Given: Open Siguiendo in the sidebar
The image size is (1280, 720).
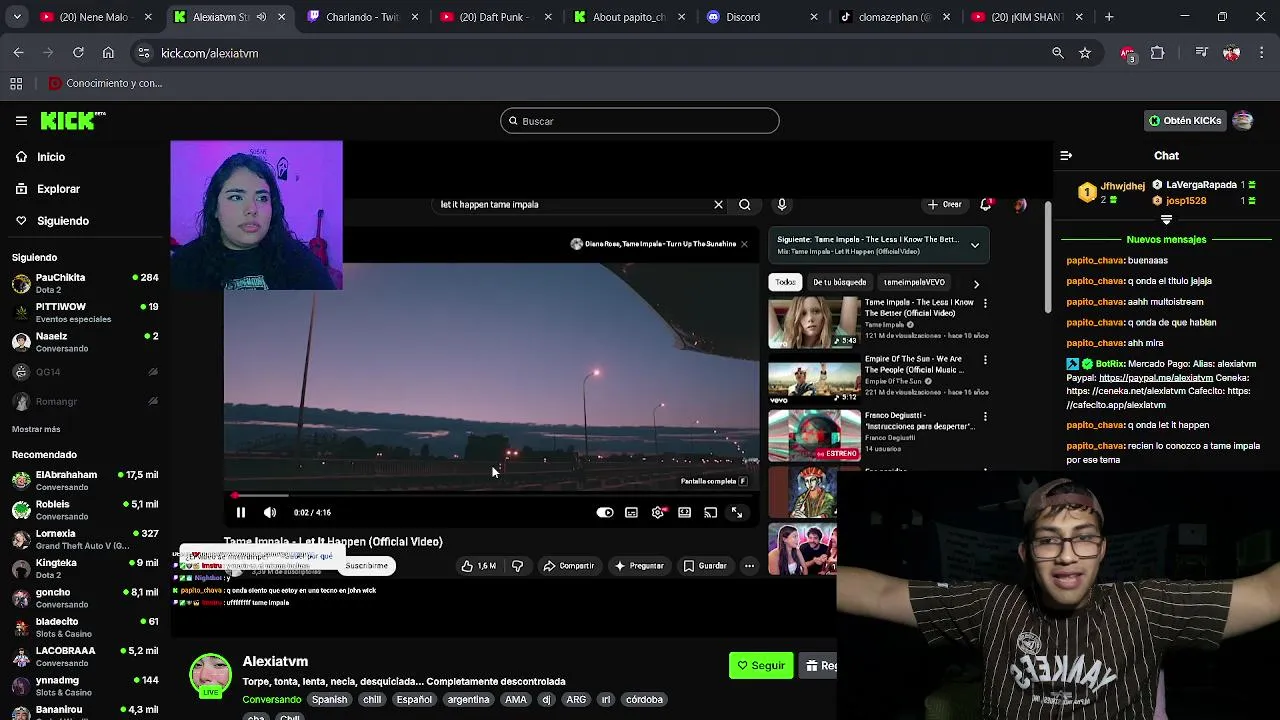Looking at the screenshot, I should pyautogui.click(x=62, y=220).
